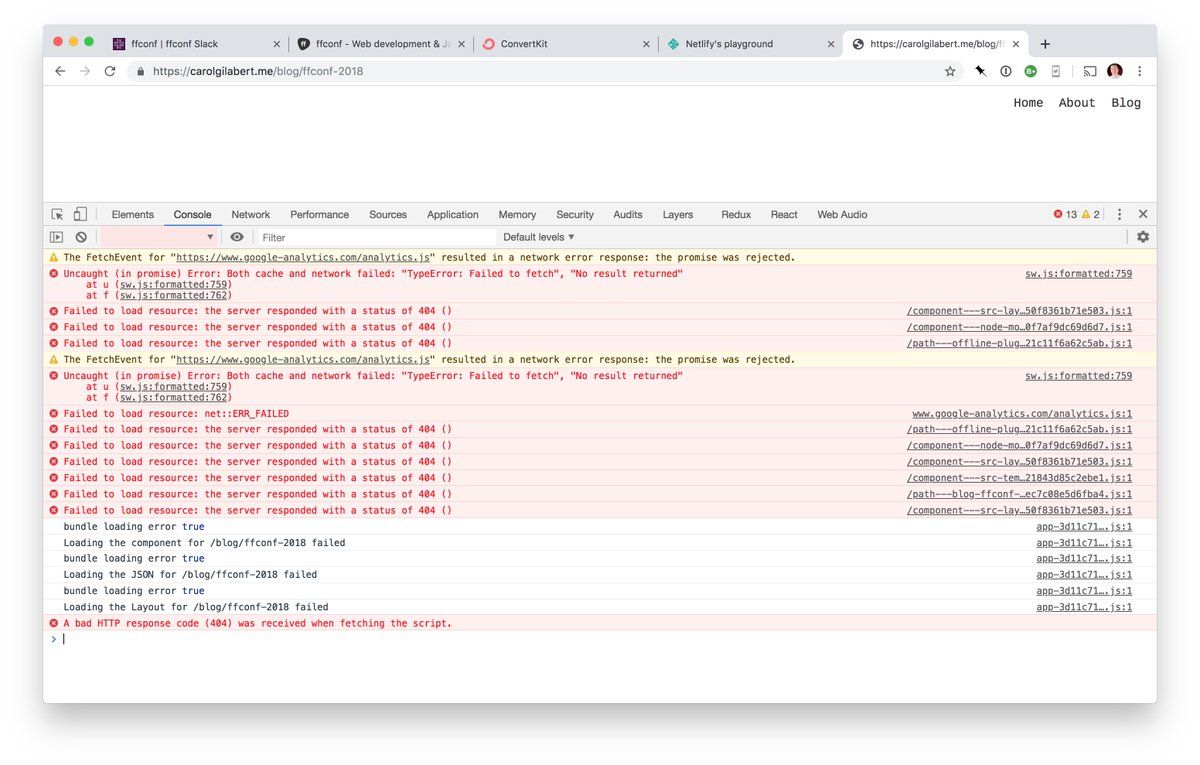Open Chrome's three-dot main menu
Image resolution: width=1200 pixels, height=765 pixels.
1139,71
